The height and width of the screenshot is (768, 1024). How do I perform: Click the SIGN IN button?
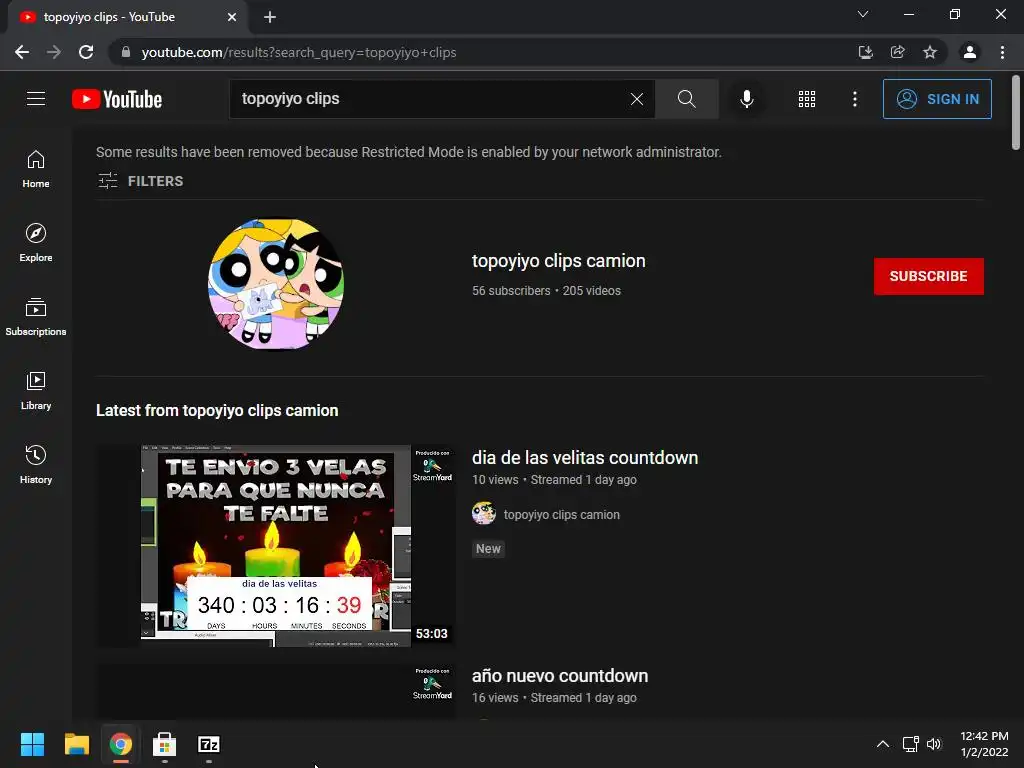click(x=937, y=99)
